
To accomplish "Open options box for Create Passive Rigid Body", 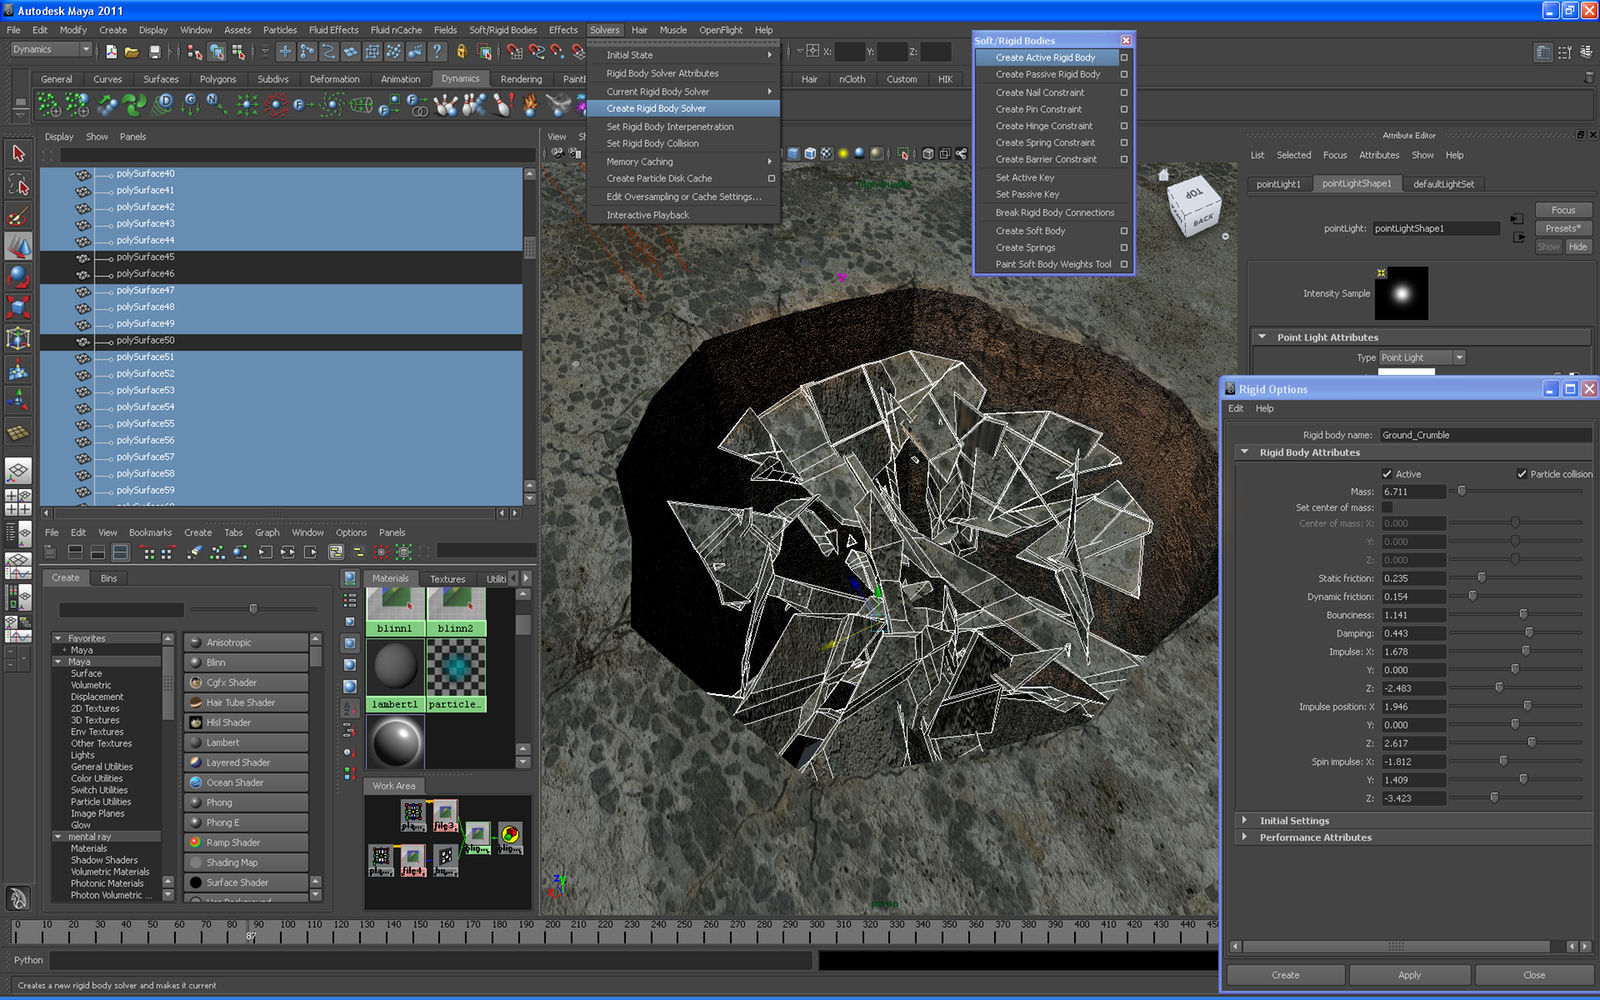I will coord(1124,74).
